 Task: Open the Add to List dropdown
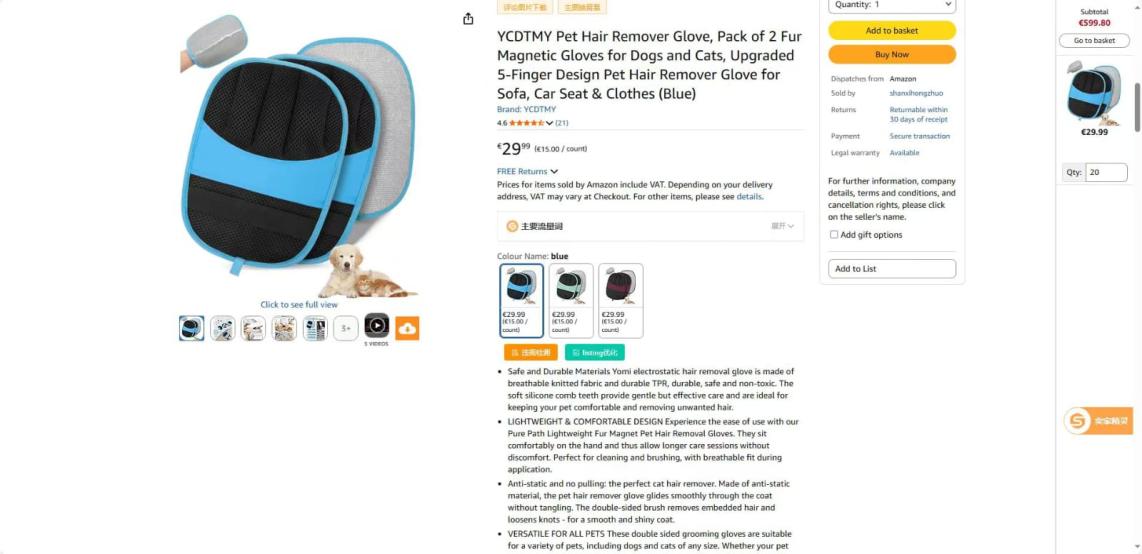pyautogui.click(x=892, y=269)
